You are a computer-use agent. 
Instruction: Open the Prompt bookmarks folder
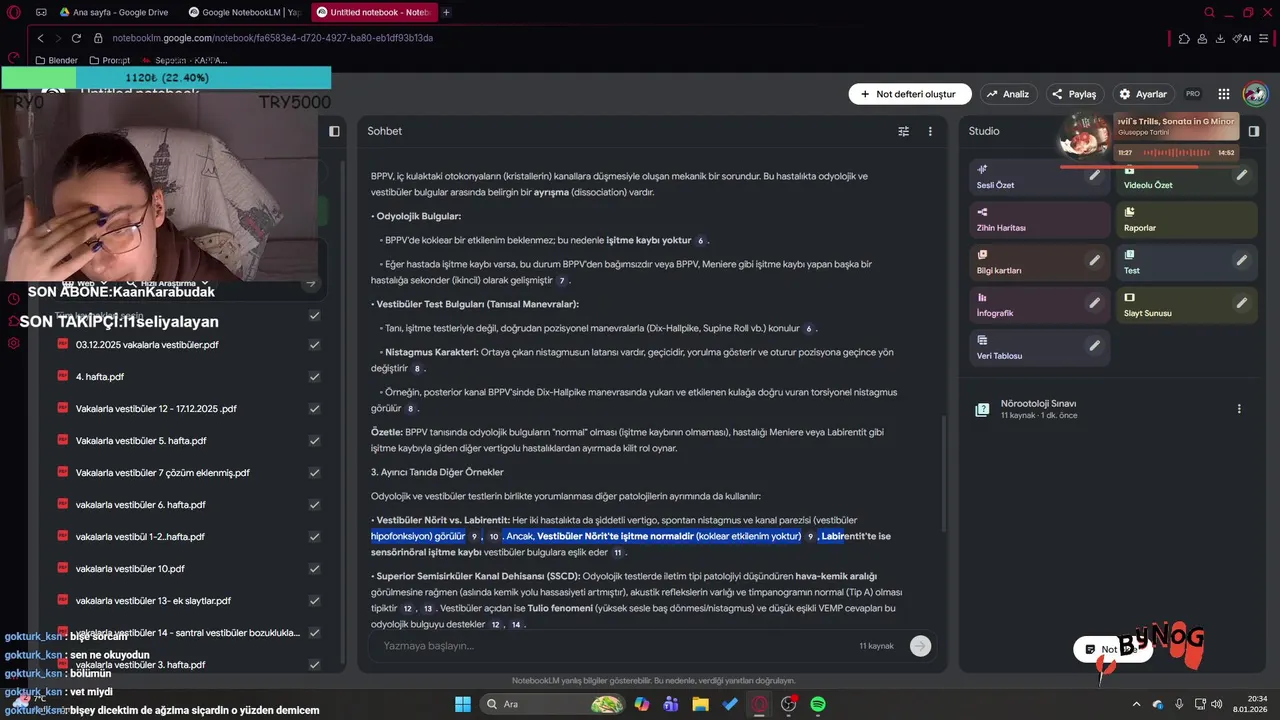(x=109, y=60)
